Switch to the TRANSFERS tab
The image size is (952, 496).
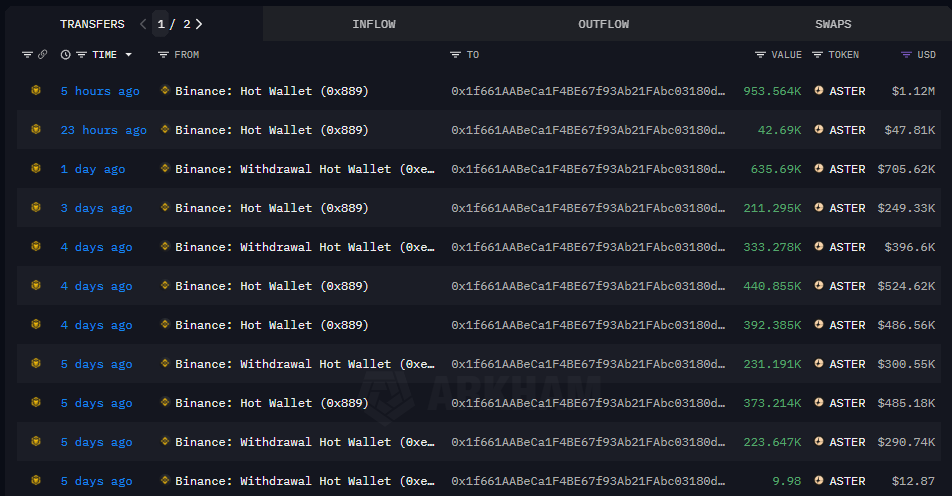click(92, 24)
